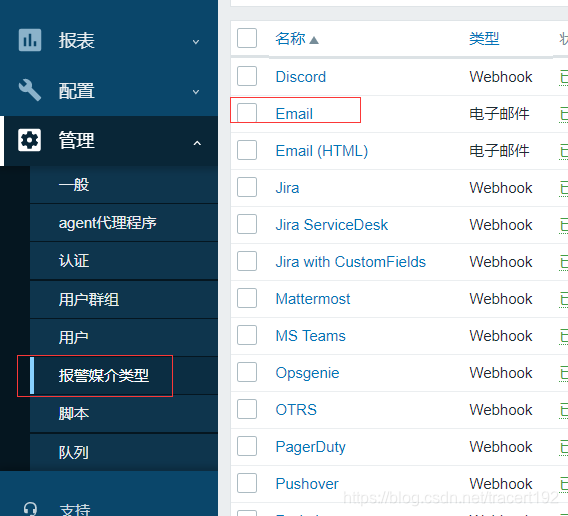Open the 配置 sidebar menu

tap(109, 90)
